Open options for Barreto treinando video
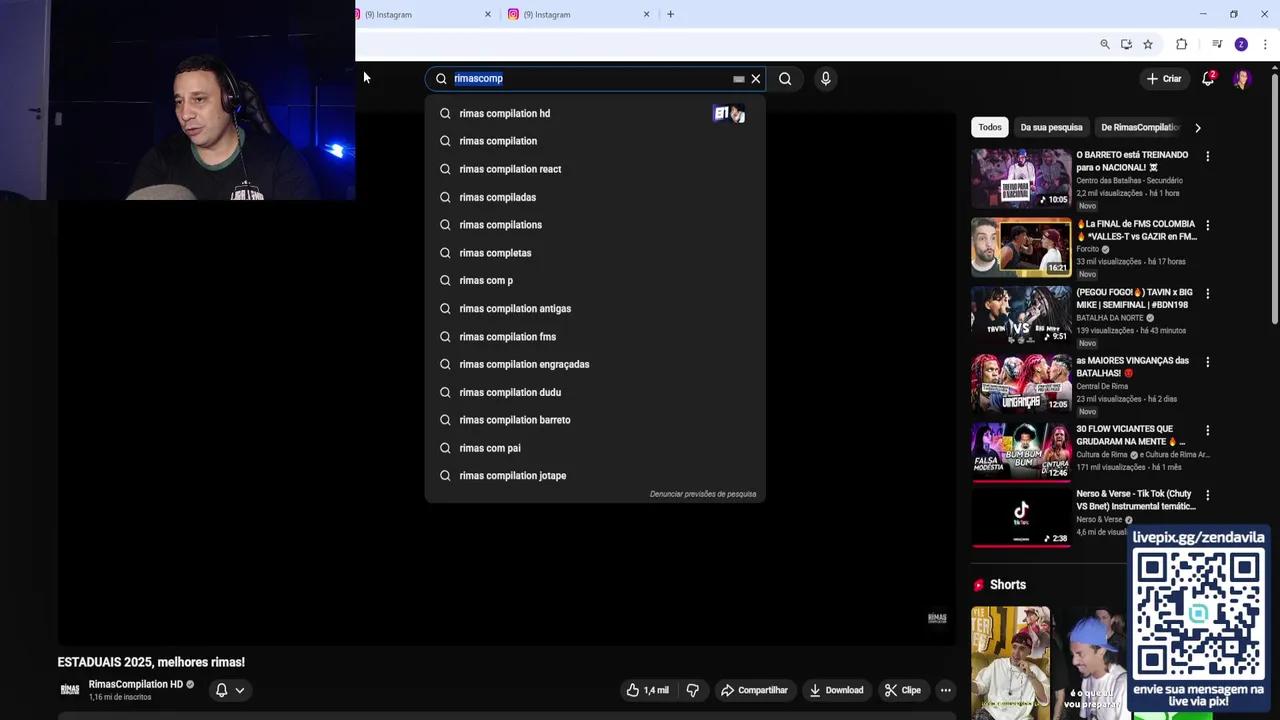The image size is (1280, 720). [x=1207, y=156]
